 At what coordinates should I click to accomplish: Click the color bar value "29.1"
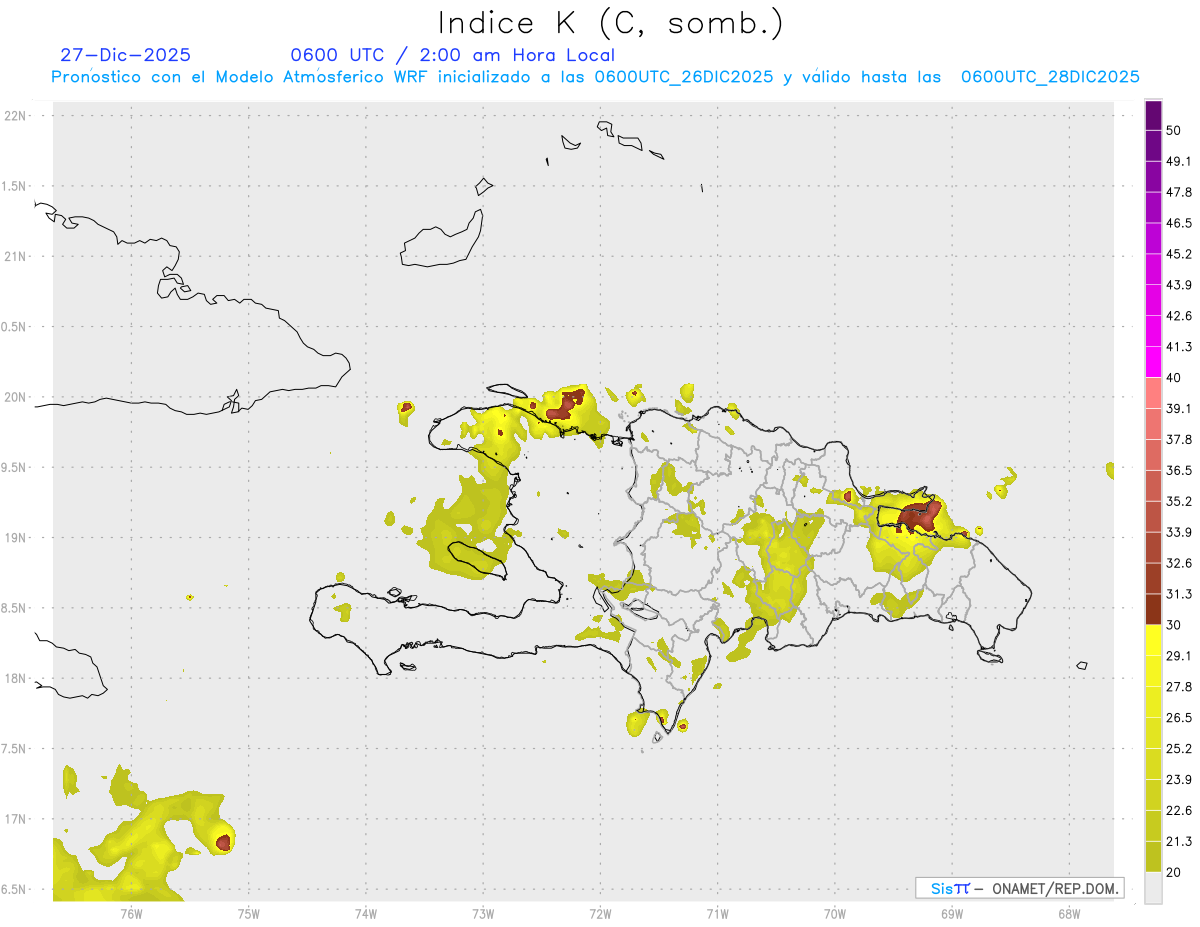tap(1179, 656)
